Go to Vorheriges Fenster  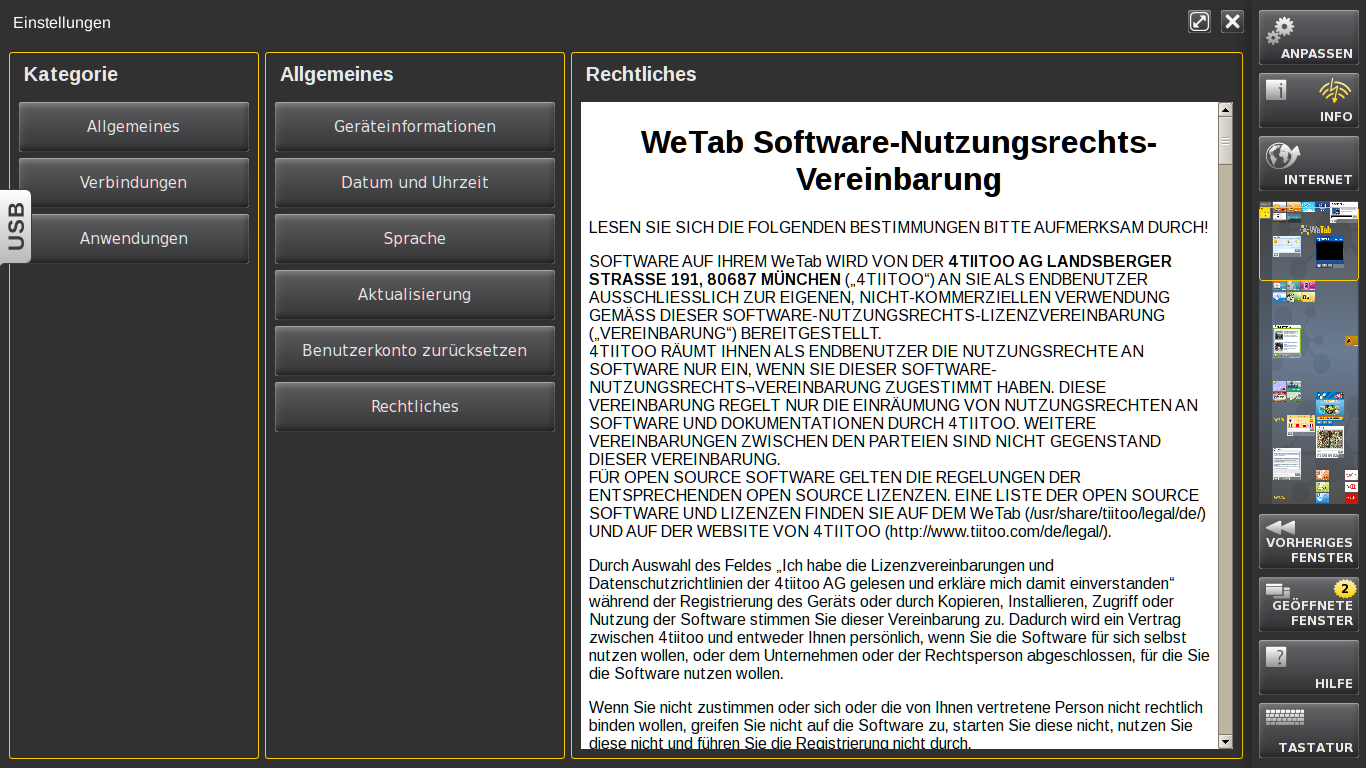coord(1308,541)
